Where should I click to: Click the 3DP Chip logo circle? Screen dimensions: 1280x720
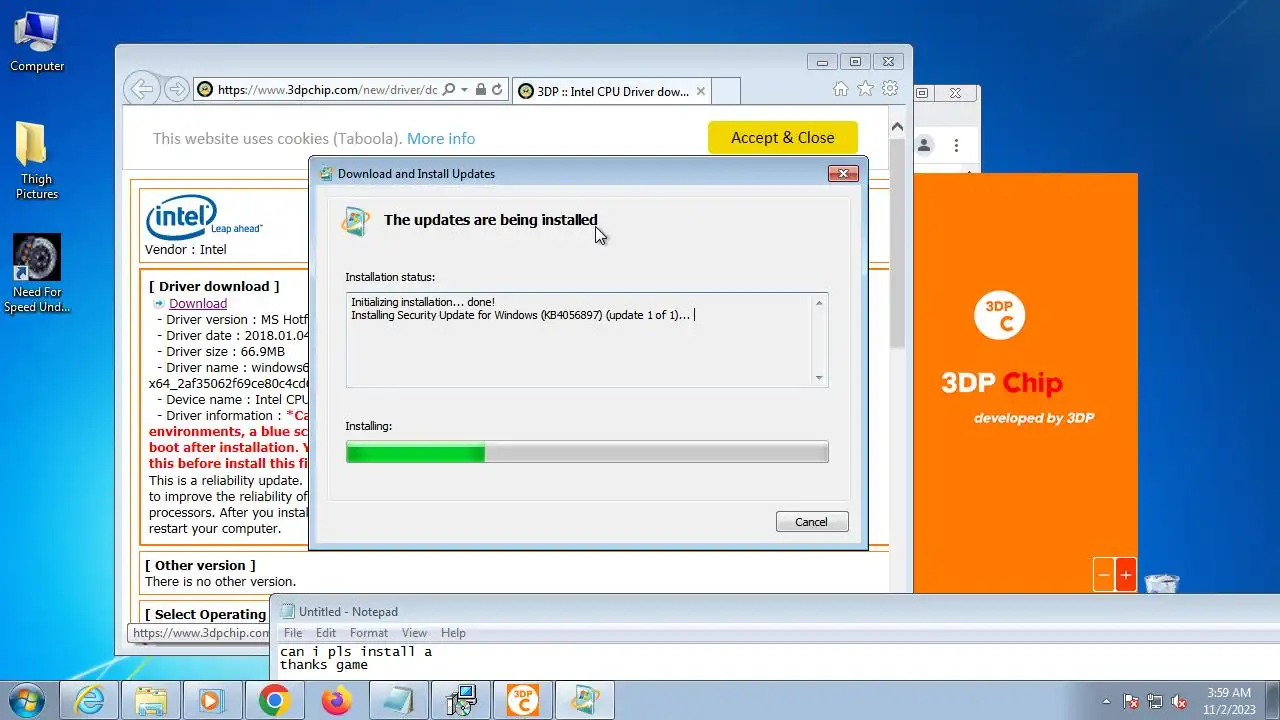(x=999, y=315)
